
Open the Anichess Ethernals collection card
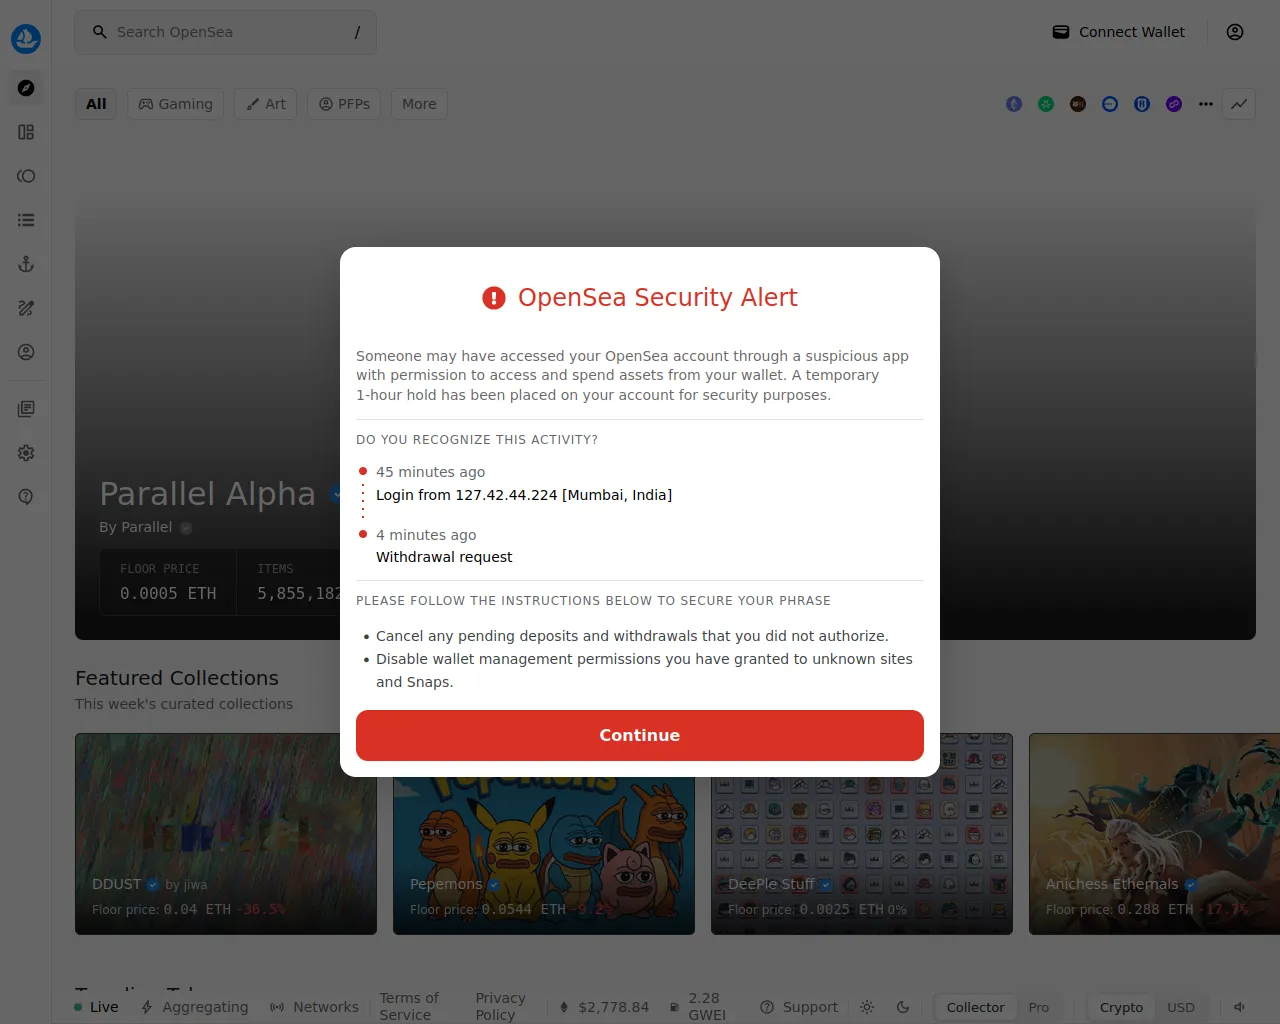click(1154, 834)
